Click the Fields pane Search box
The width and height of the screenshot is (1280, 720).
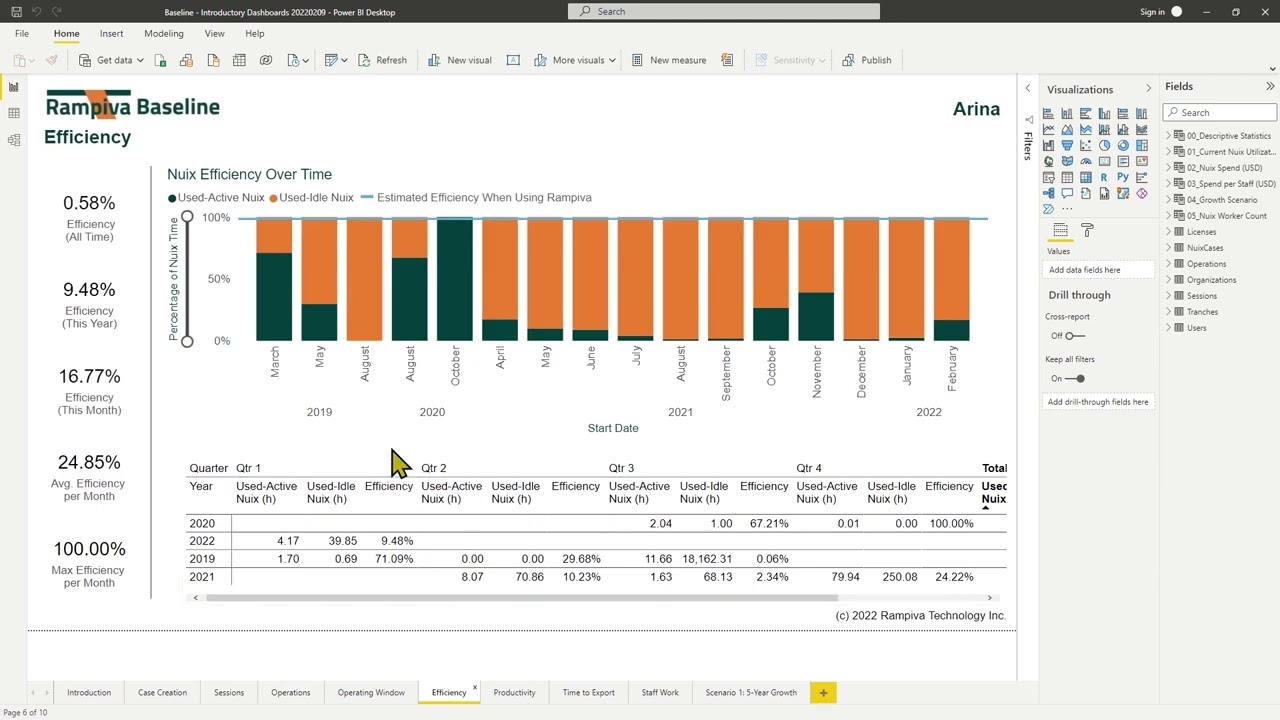point(1220,112)
